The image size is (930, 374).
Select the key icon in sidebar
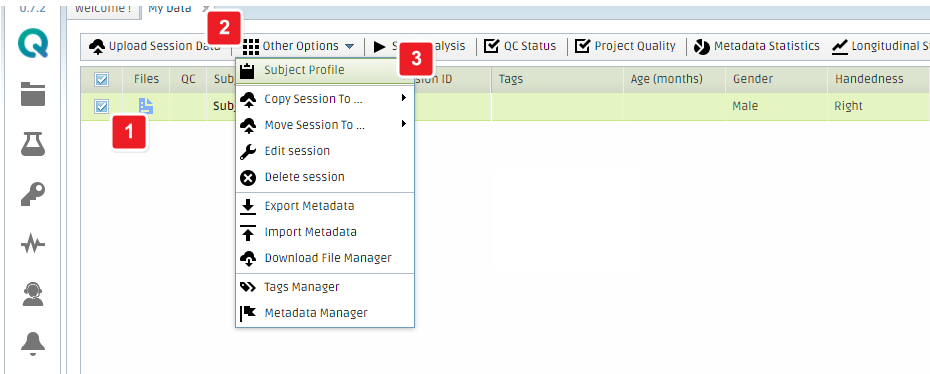(x=33, y=194)
